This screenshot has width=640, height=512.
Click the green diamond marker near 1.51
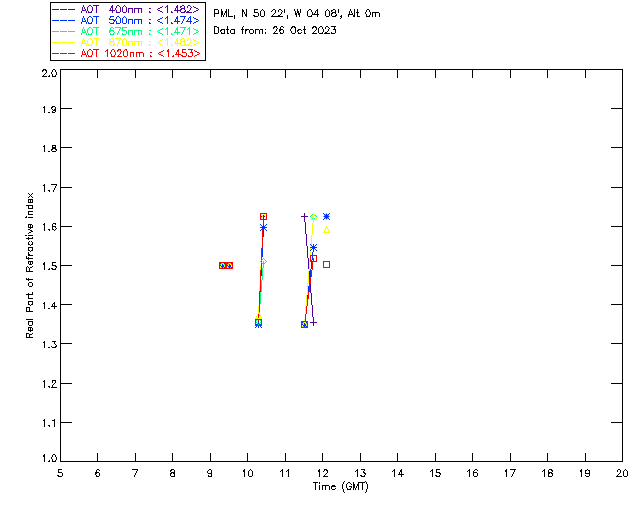point(264,262)
